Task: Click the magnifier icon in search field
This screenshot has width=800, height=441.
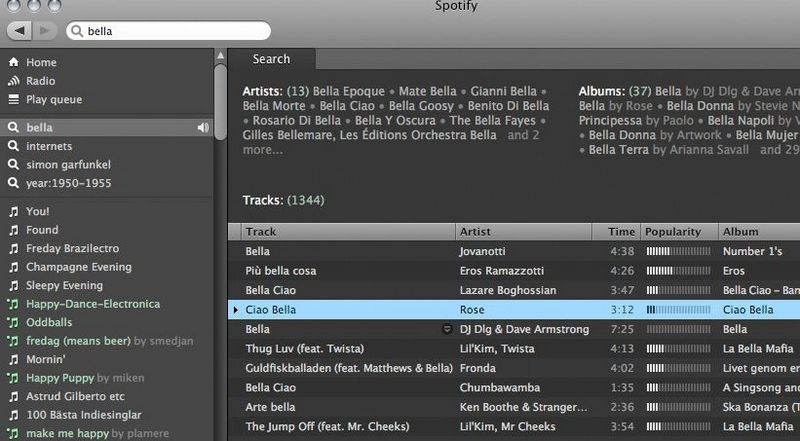Action: (77, 31)
